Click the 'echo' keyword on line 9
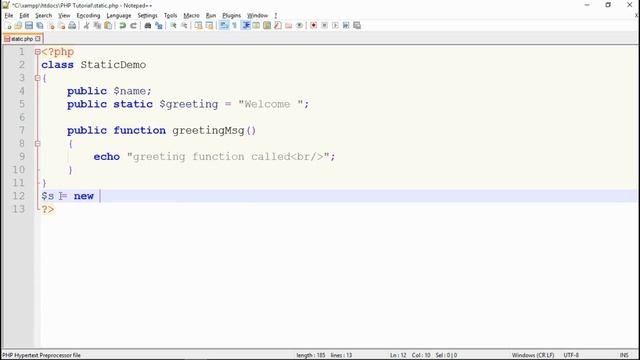The height and width of the screenshot is (360, 640). click(107, 157)
